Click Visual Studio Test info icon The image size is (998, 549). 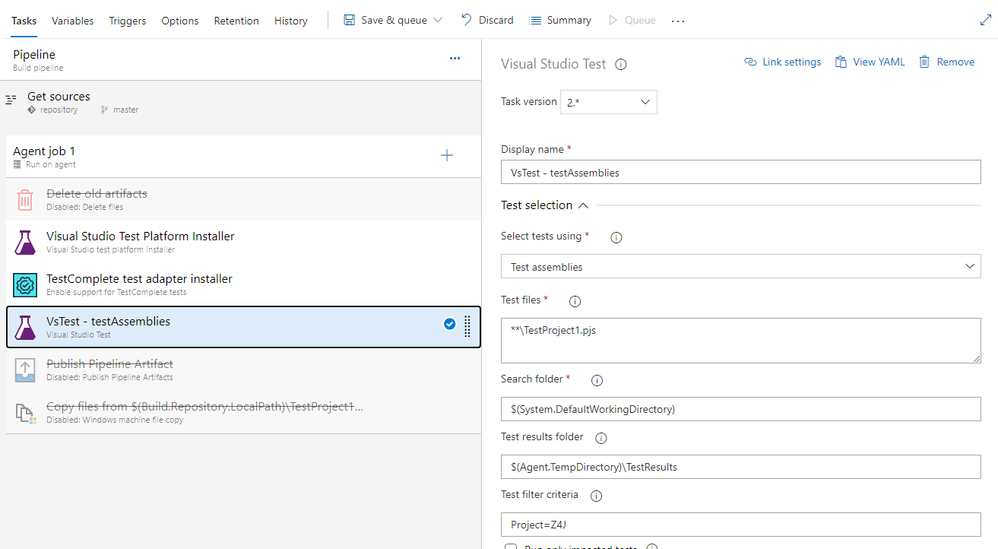pyautogui.click(x=621, y=64)
